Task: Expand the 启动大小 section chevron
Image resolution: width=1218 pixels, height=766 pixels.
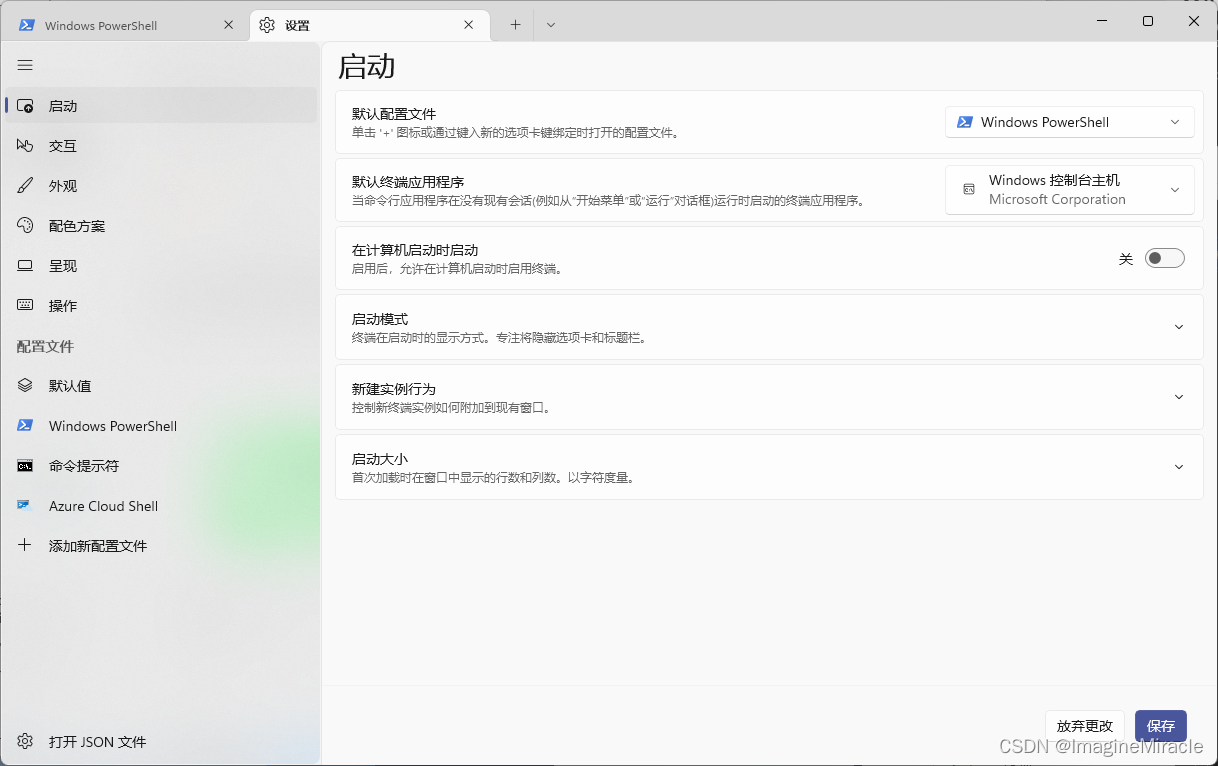Action: [x=1179, y=467]
